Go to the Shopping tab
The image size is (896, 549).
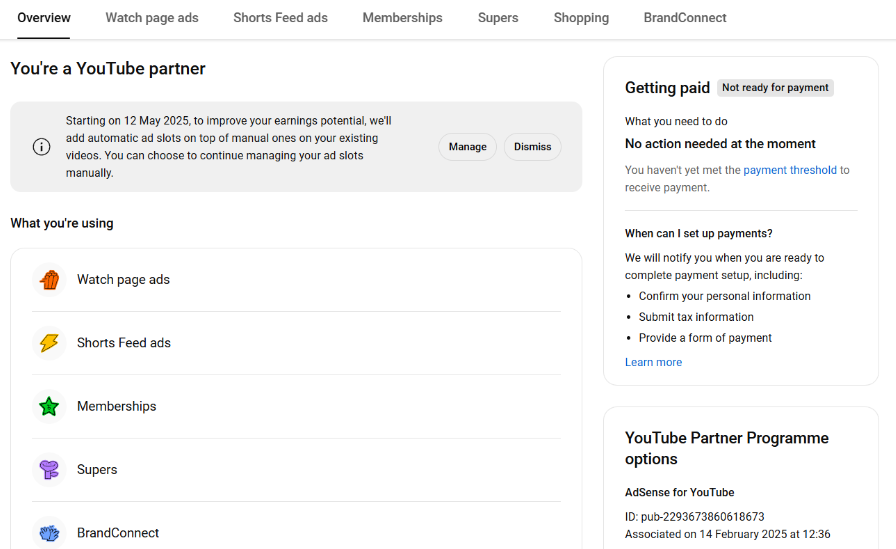click(581, 18)
